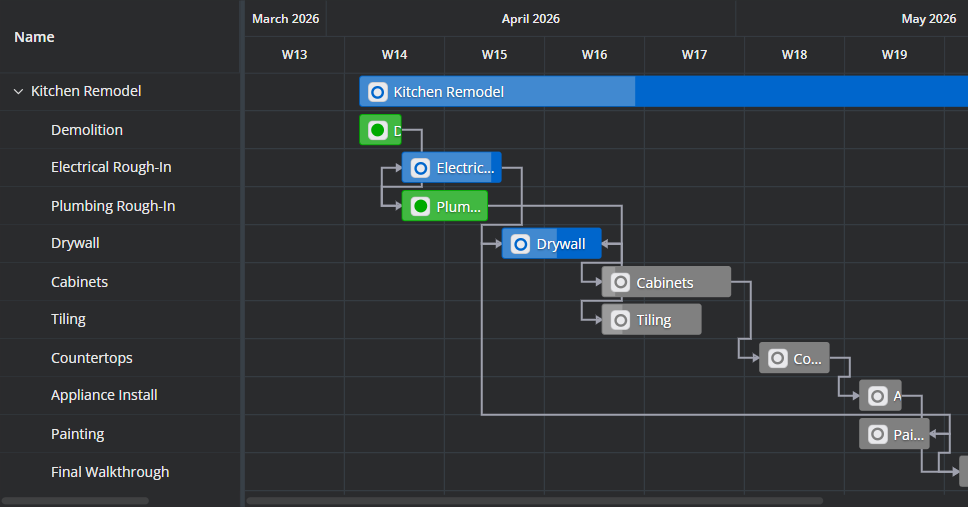This screenshot has height=507, width=968.
Task: Click the timeline horizontal scrollbar thumb
Action: (535, 501)
